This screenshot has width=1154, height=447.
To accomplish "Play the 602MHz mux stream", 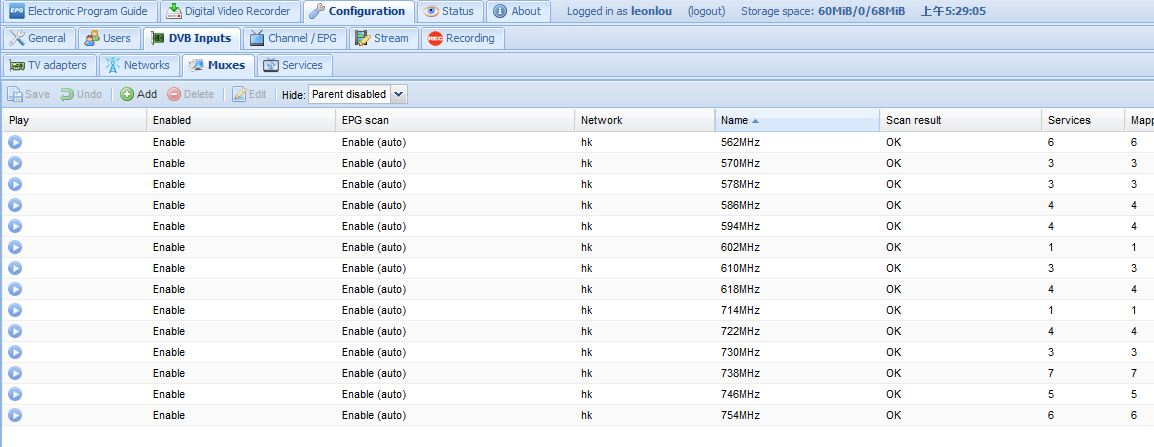I will pos(15,247).
